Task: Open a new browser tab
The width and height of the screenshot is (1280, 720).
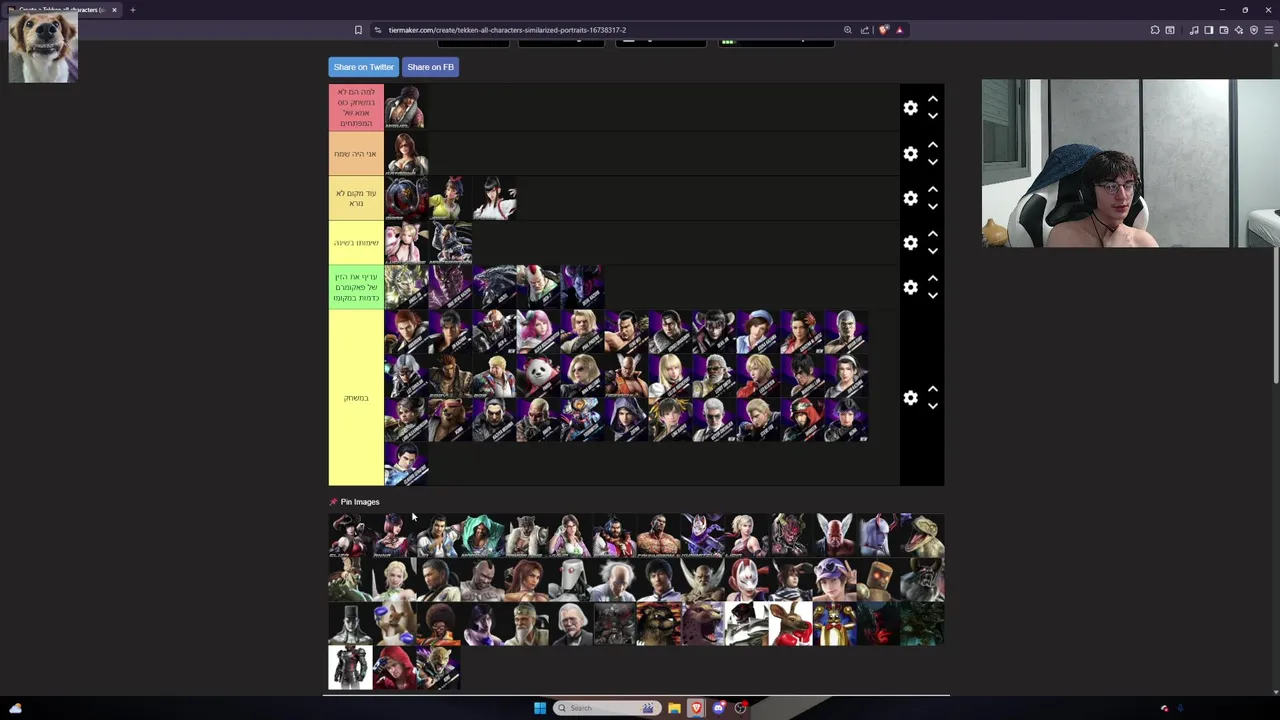Action: [x=132, y=10]
